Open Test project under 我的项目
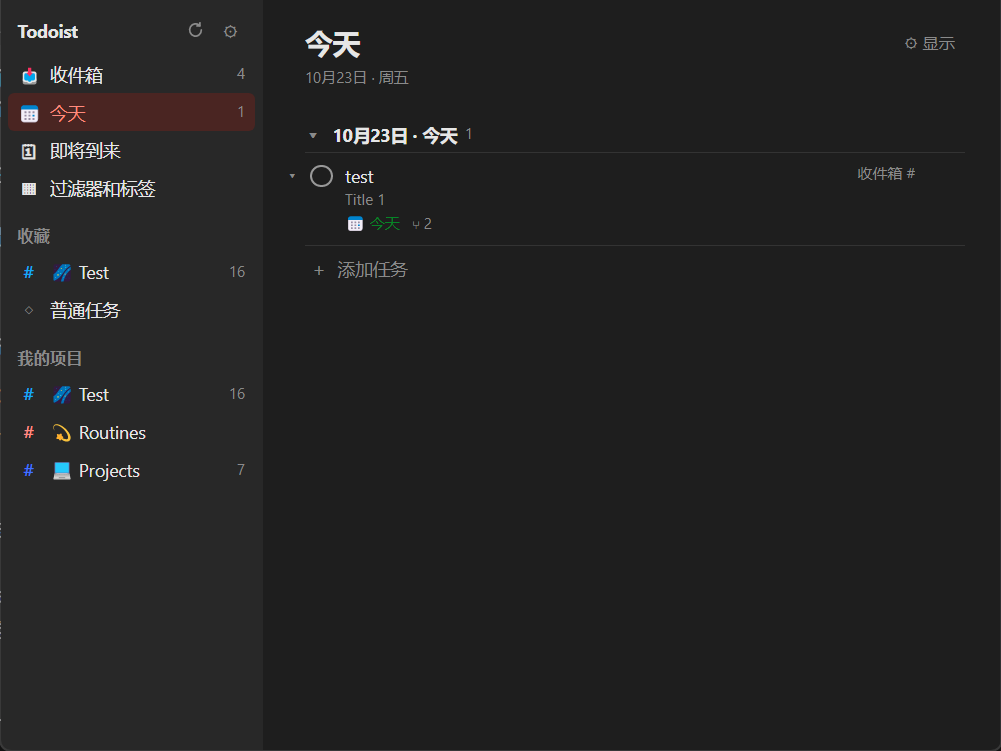Image resolution: width=1001 pixels, height=751 pixels. pos(132,395)
